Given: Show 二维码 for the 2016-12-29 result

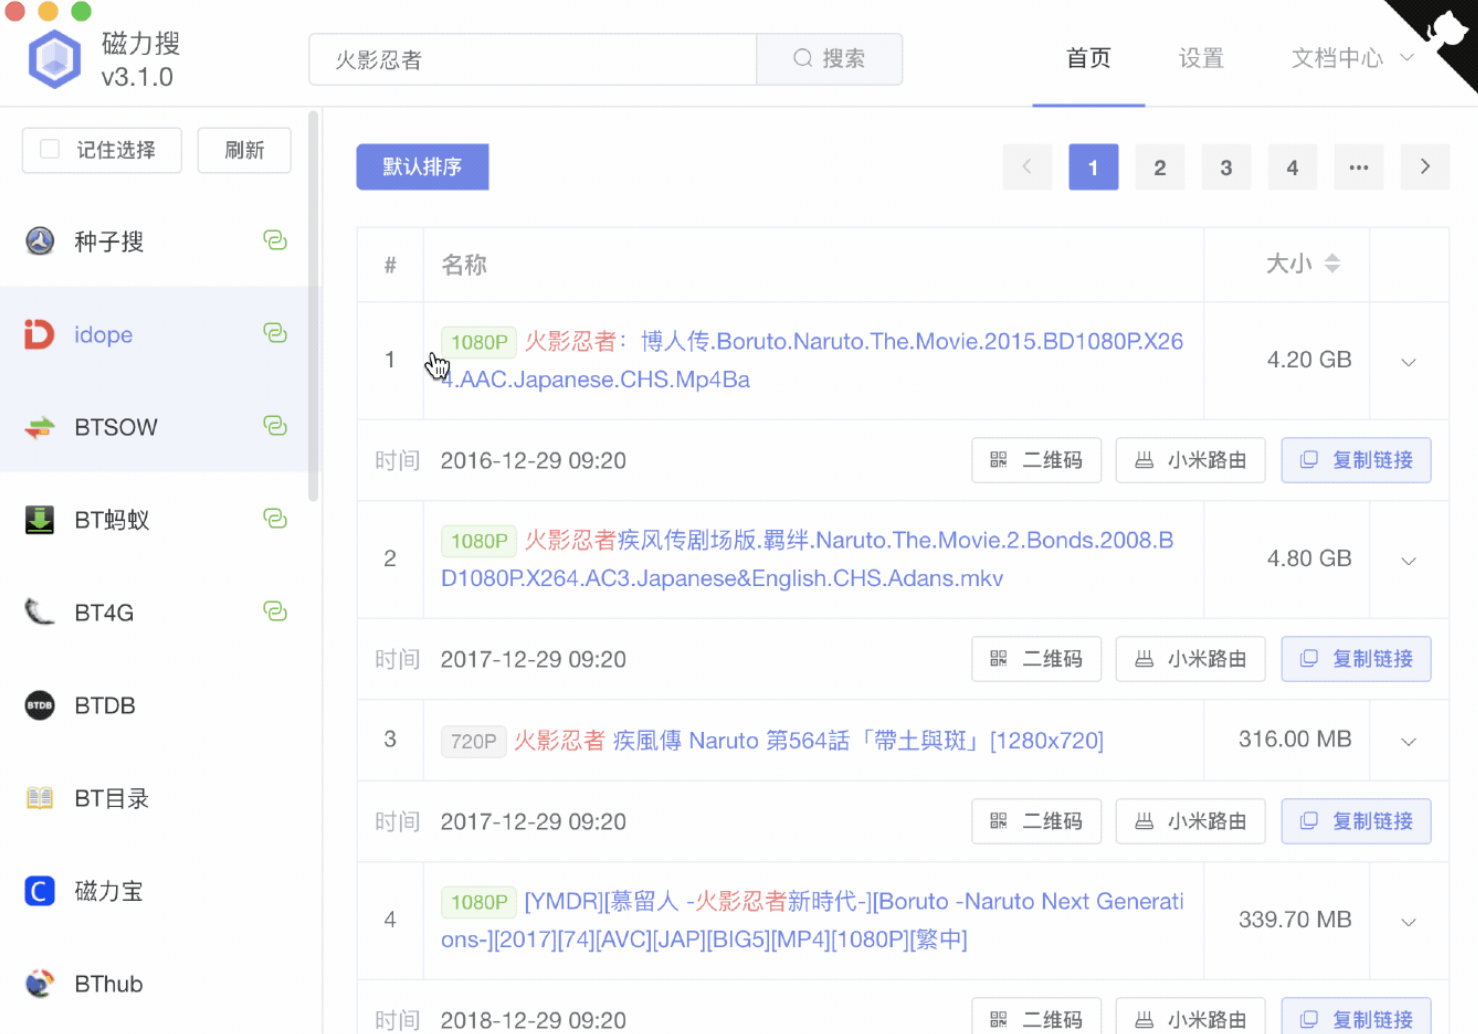Looking at the screenshot, I should pos(1036,460).
